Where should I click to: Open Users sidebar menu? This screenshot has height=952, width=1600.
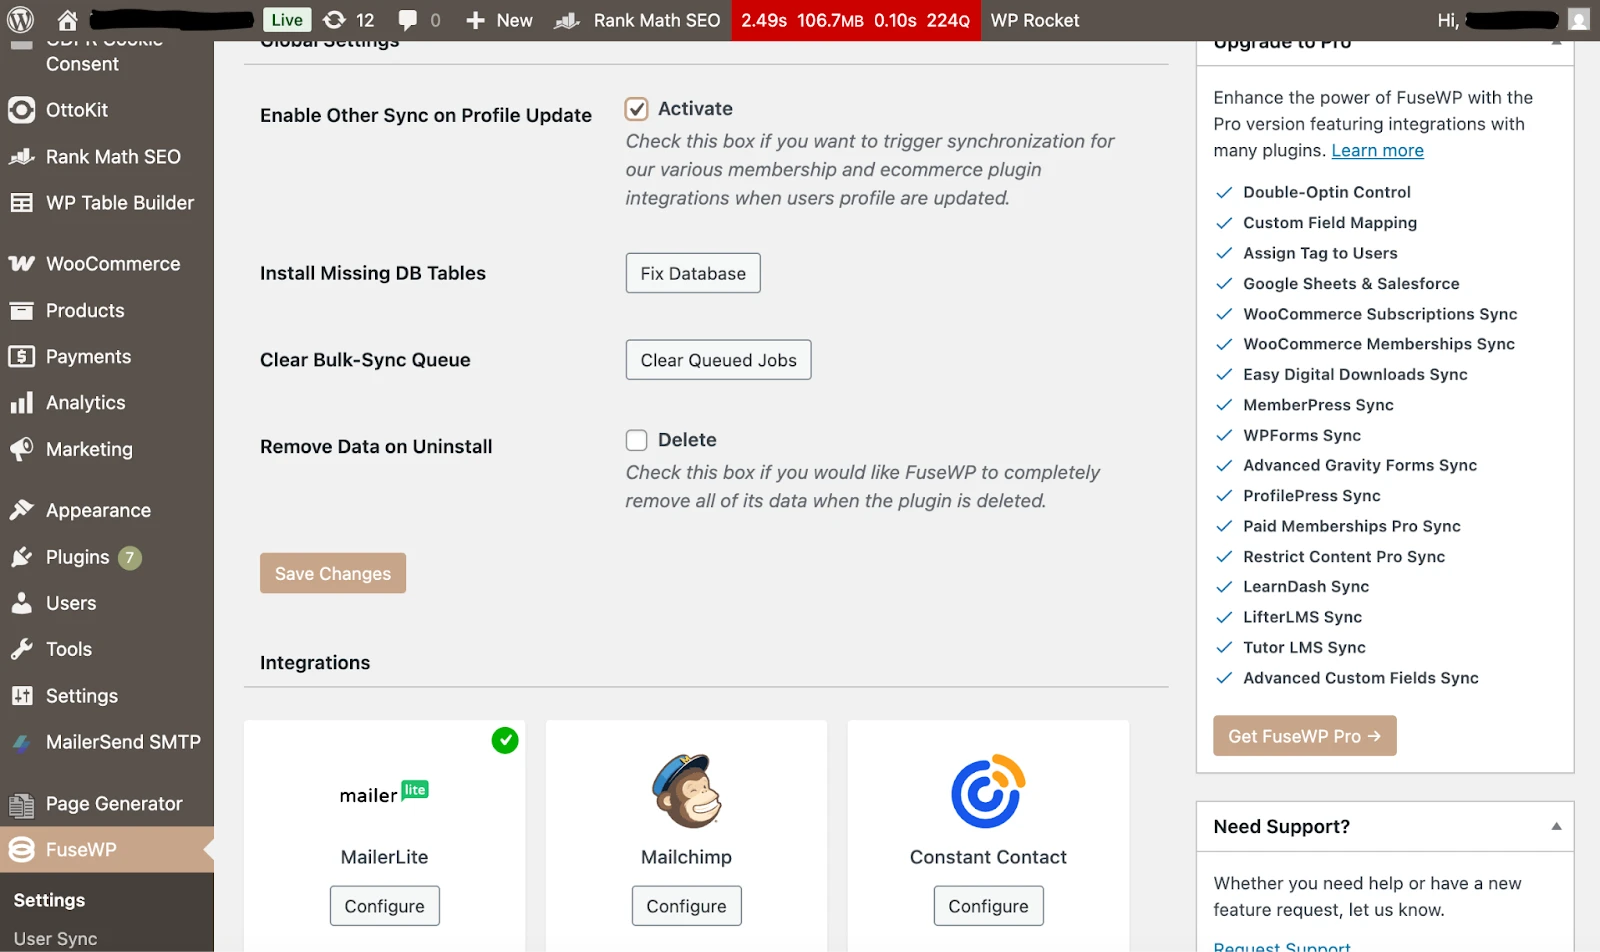pos(107,603)
